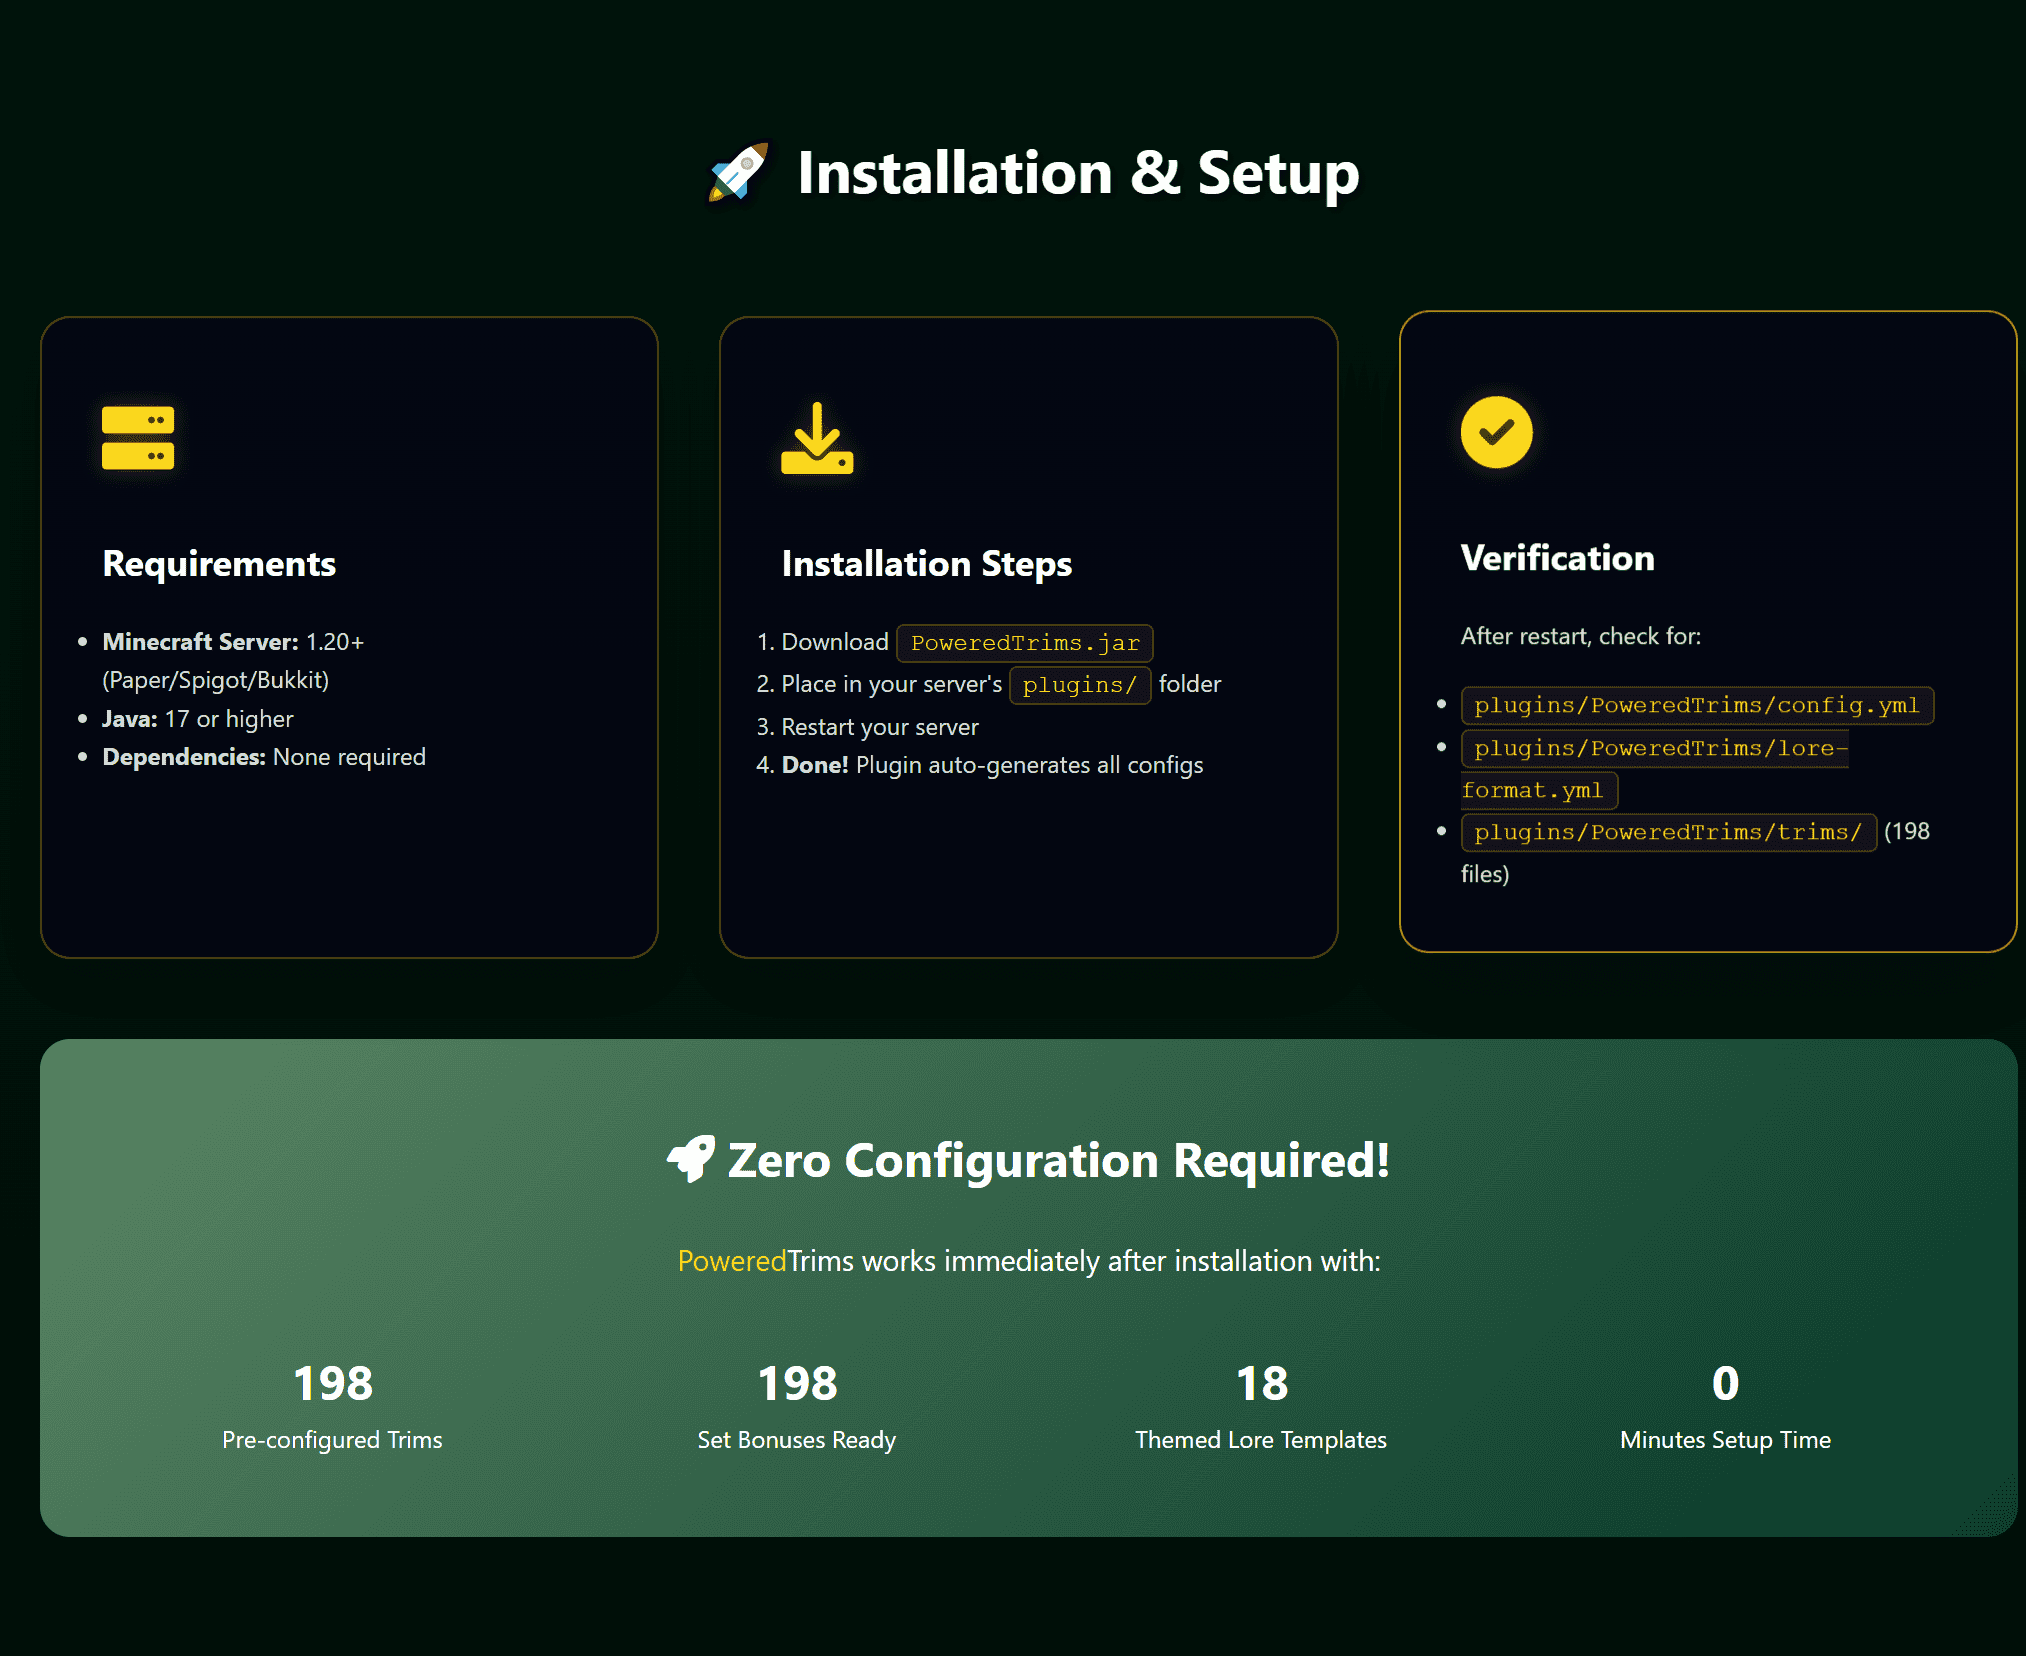Click the rocket emoji beside Installation & Setup

tap(738, 172)
